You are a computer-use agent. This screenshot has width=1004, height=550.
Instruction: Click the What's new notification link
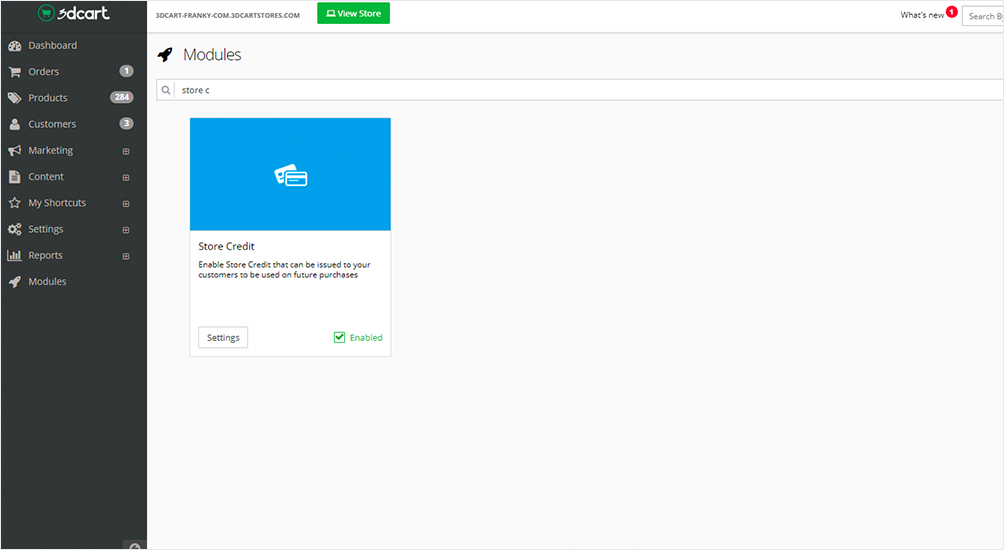pos(922,15)
